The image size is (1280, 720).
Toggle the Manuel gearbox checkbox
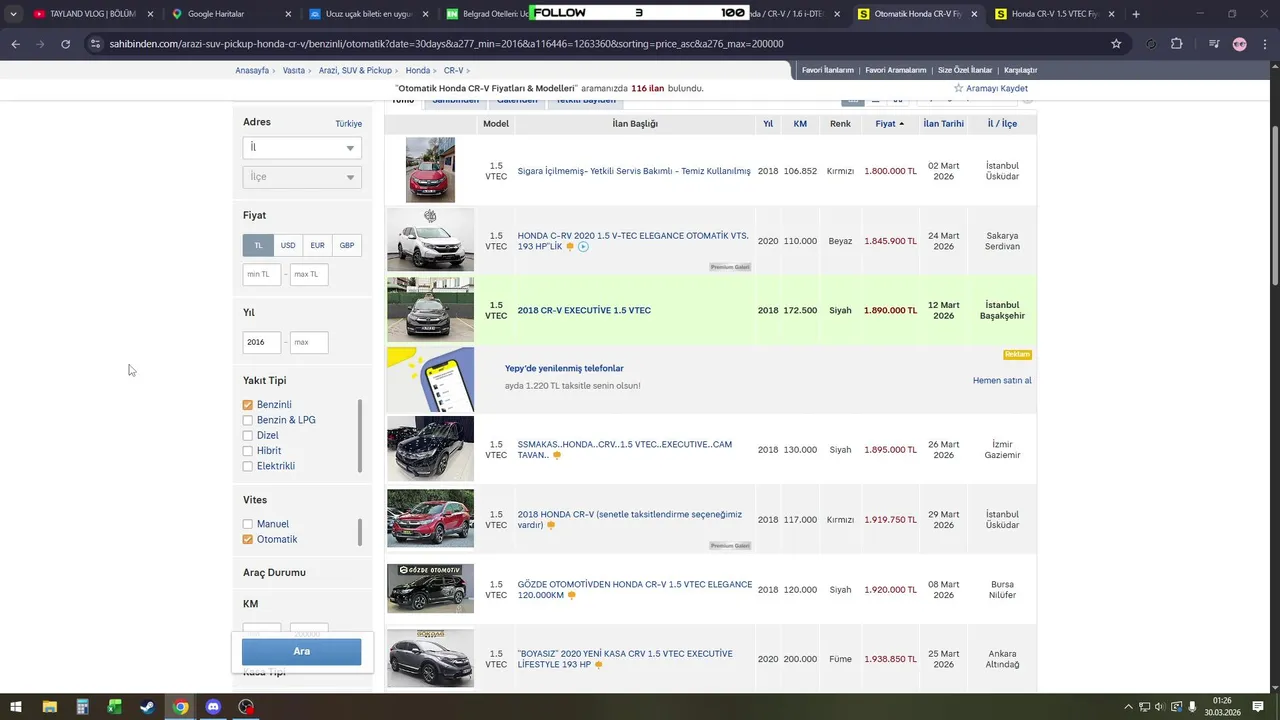tap(248, 524)
